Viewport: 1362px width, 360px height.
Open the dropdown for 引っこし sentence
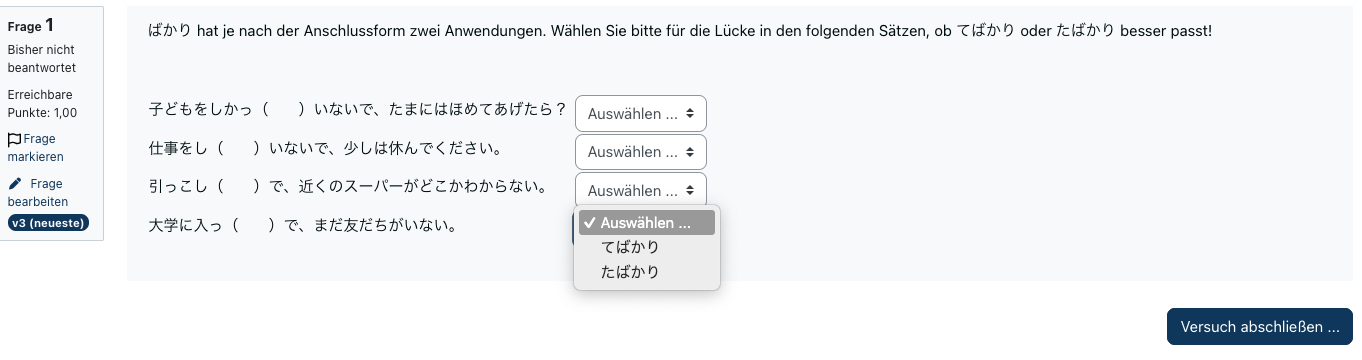click(641, 190)
